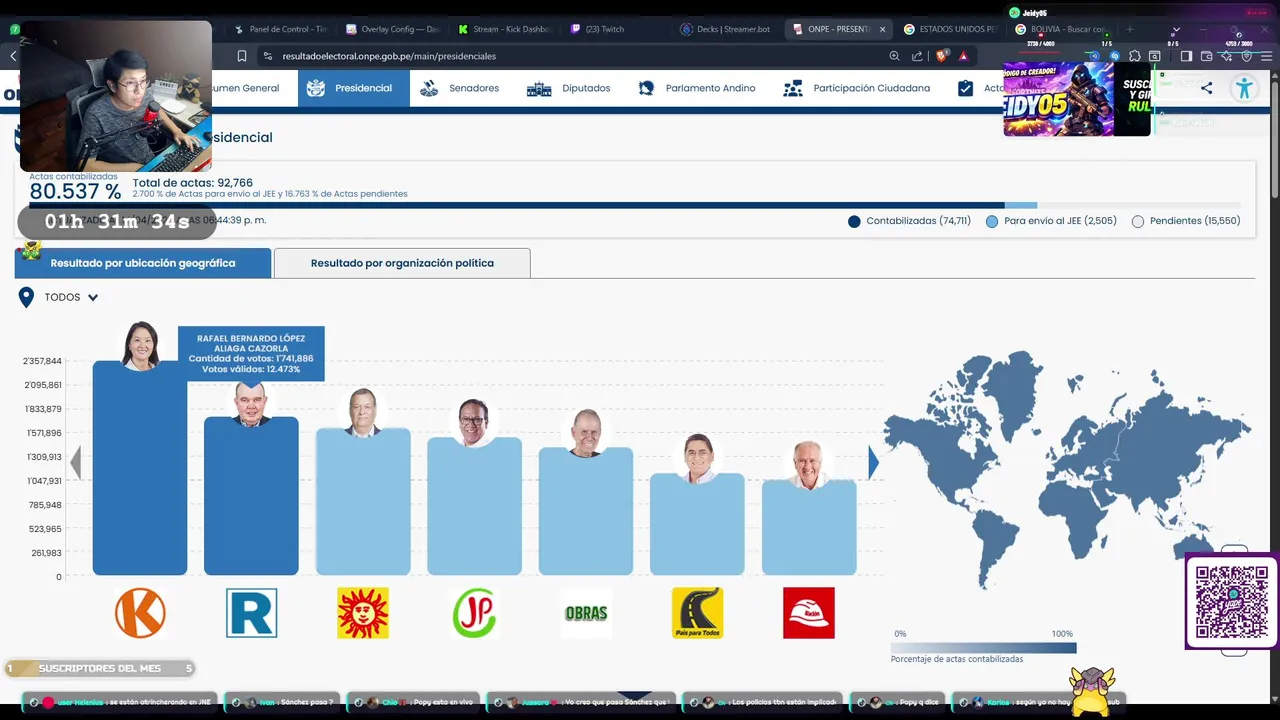Screen dimensions: 1280x720
Task: Click the percentage gradient legend bar
Action: click(x=984, y=647)
